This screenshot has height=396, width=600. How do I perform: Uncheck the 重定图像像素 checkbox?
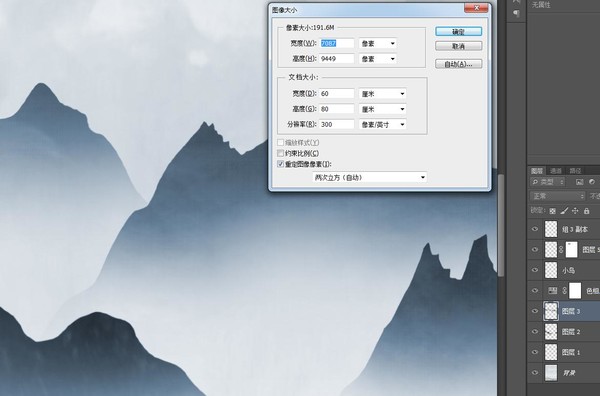280,164
